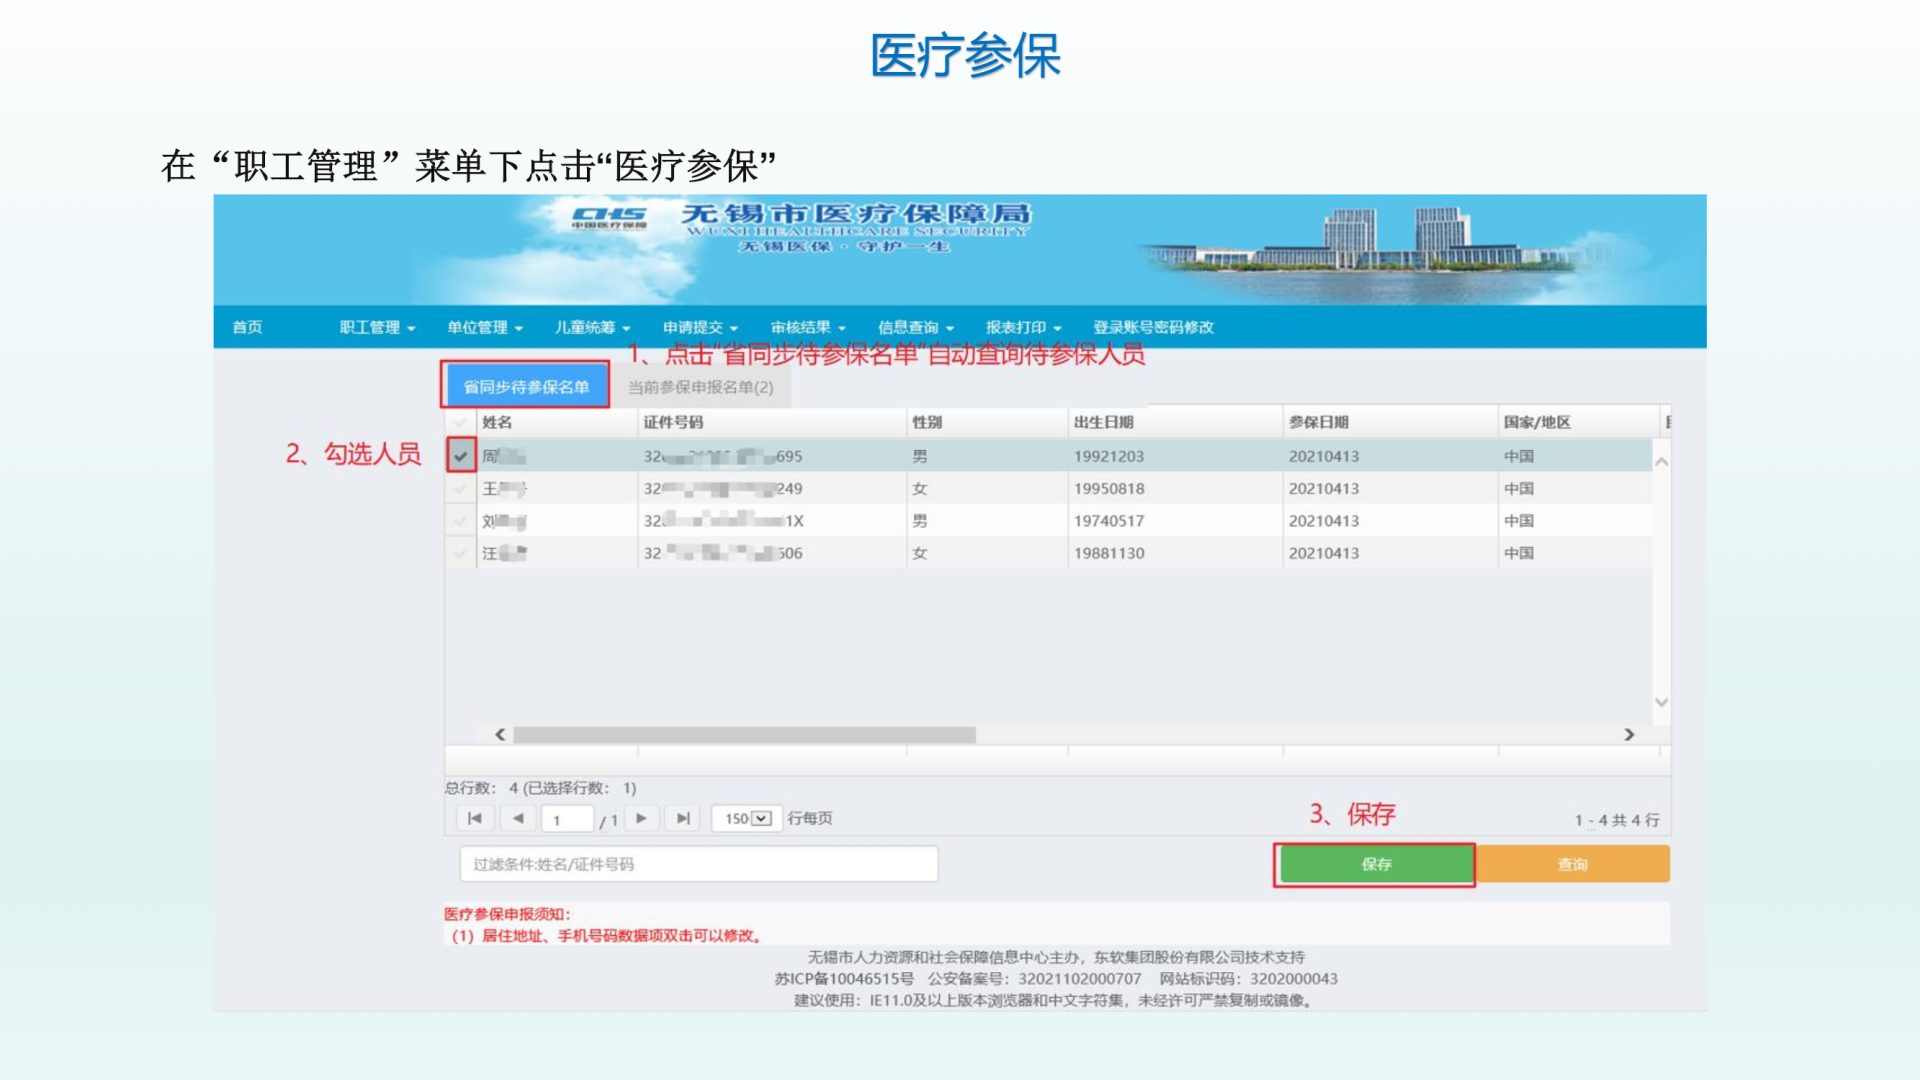This screenshot has width=1920, height=1080.
Task: Uncheck the first row checkbox (周)
Action: pos(460,456)
